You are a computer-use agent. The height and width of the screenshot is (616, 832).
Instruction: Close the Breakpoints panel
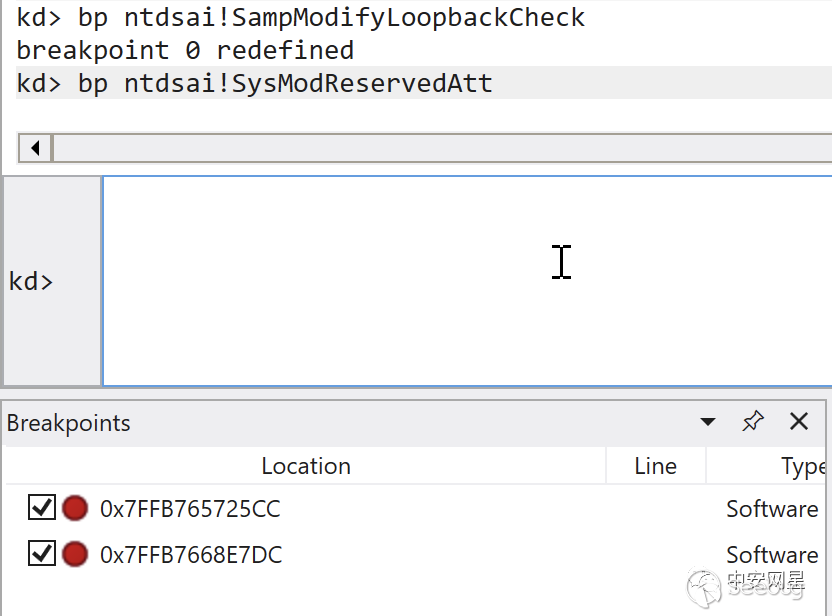tap(799, 422)
